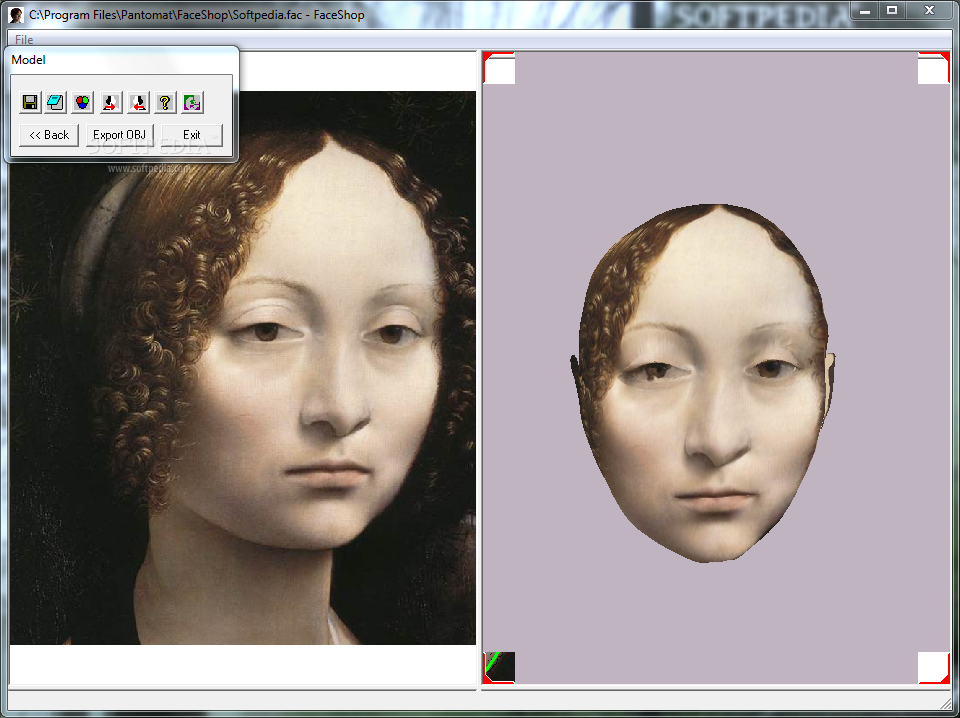Click the Export OBJ button
960x718 pixels.
coord(119,135)
